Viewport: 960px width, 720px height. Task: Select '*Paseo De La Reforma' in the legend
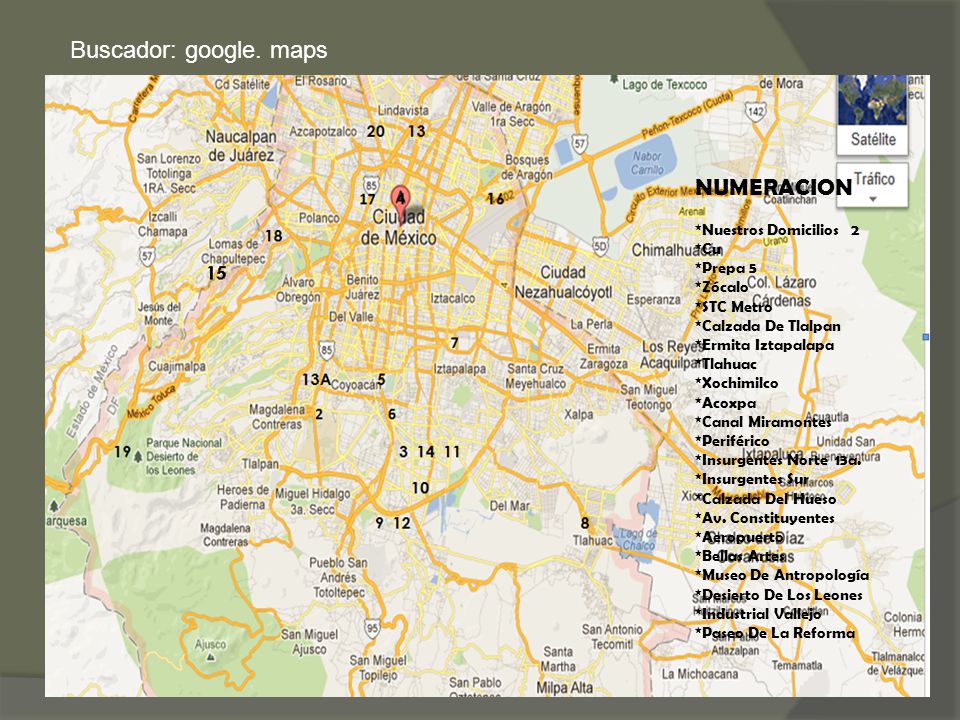(775, 633)
